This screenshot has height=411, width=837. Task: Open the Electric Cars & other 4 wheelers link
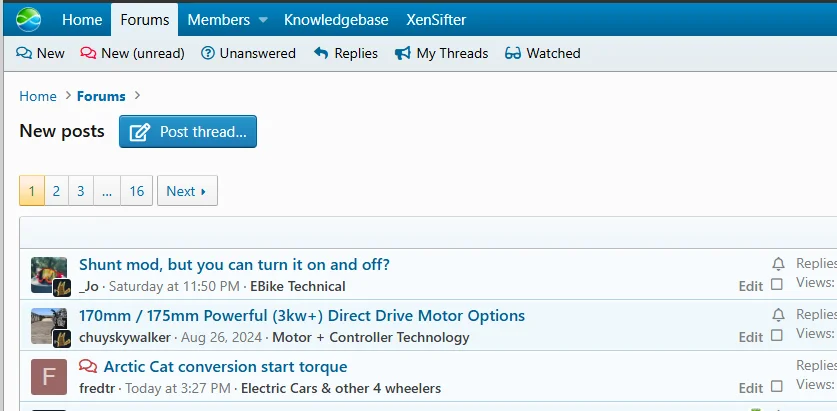pyautogui.click(x=341, y=389)
